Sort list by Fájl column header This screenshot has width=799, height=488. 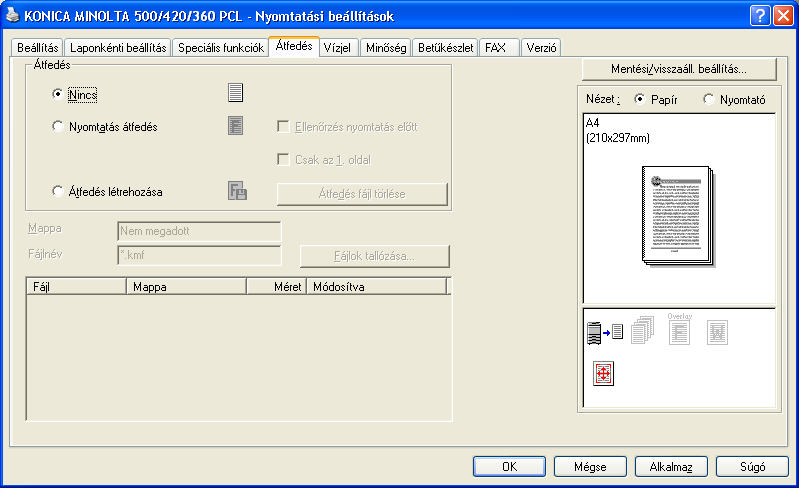tap(76, 287)
